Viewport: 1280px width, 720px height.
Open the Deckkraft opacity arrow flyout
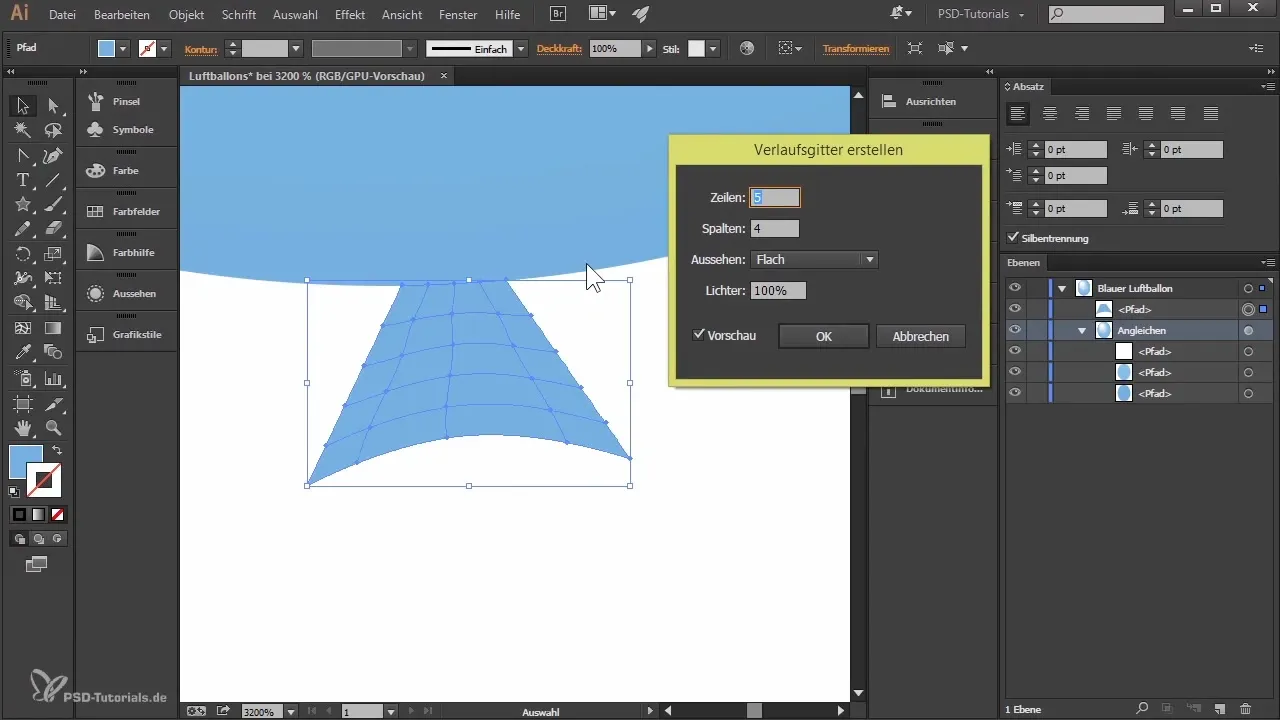click(650, 48)
